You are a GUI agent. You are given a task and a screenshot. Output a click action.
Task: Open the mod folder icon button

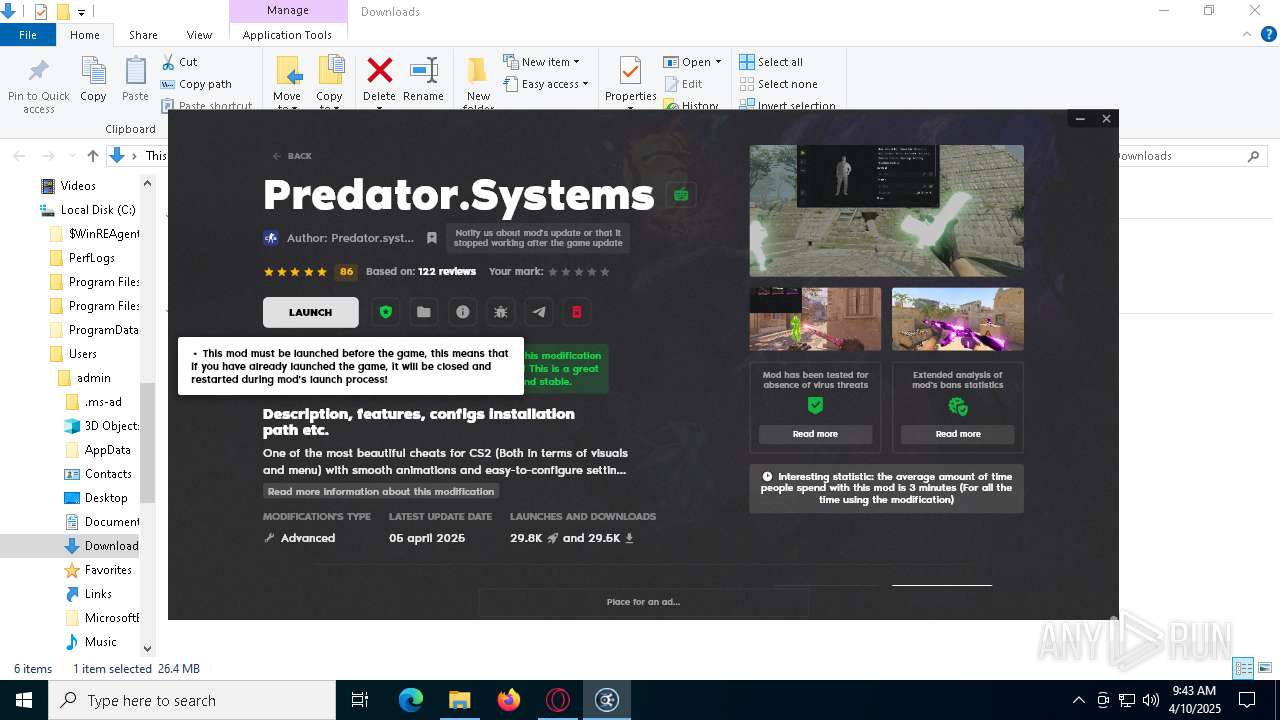coord(424,312)
